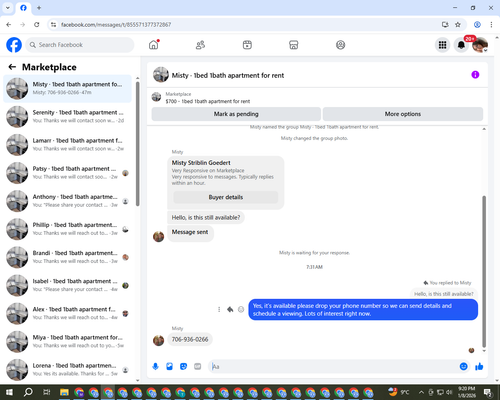Click the 'Hello, is this still available?' received message
The height and width of the screenshot is (400, 500).
[x=206, y=217]
